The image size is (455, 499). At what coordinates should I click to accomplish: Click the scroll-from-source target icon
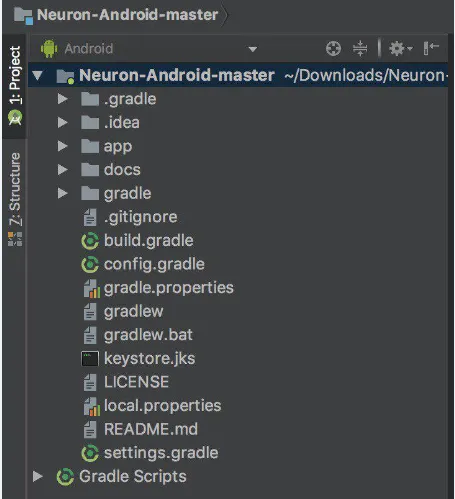point(333,49)
